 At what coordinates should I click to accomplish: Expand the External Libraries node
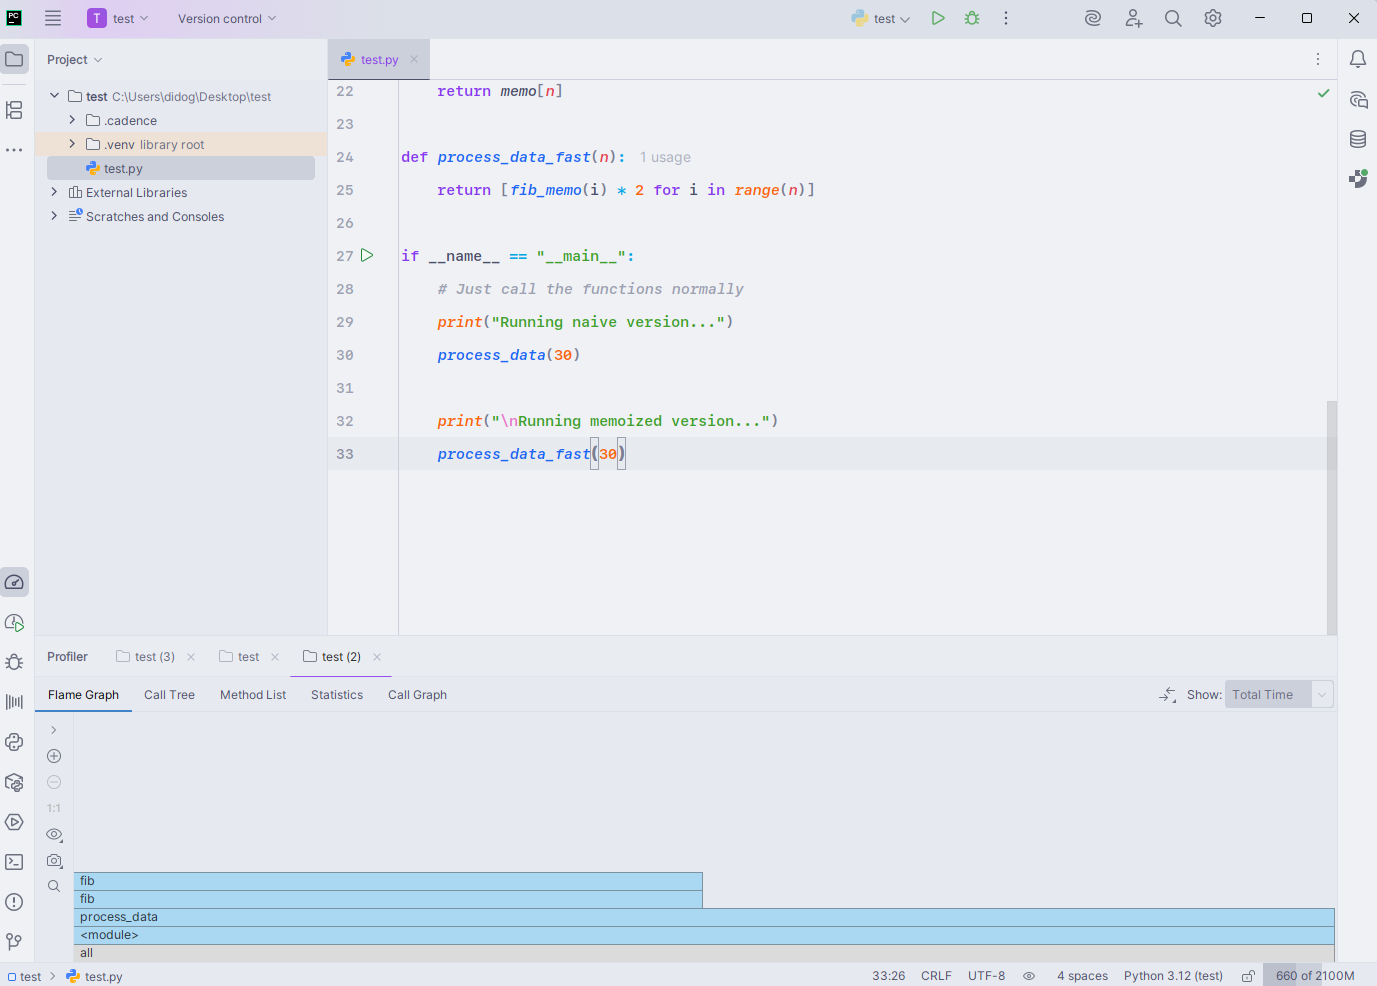pyautogui.click(x=54, y=193)
